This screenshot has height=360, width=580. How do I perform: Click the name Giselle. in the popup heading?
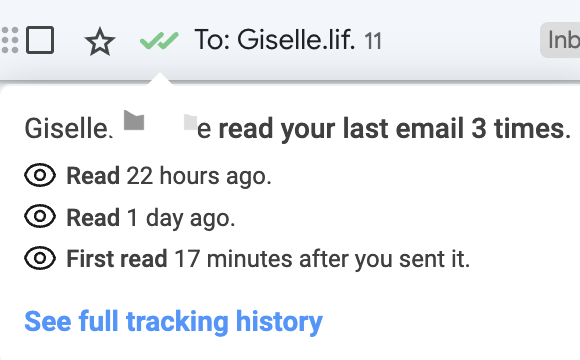click(x=68, y=129)
